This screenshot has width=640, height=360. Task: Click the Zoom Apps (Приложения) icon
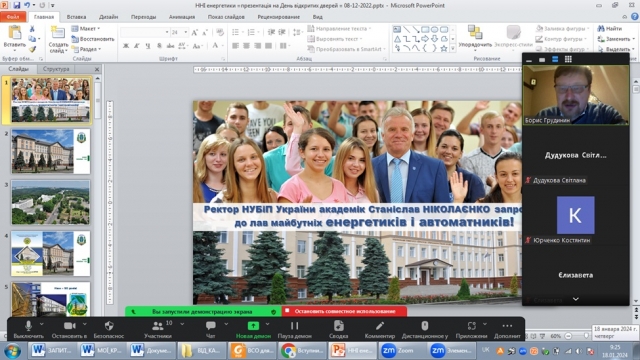point(471,326)
